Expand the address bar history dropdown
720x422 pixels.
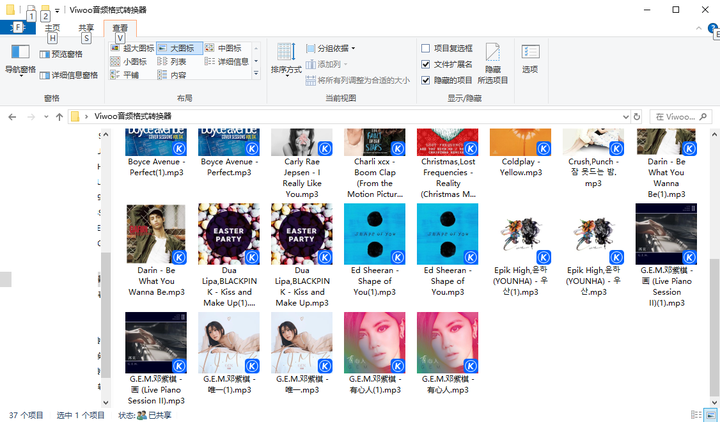[x=625, y=117]
